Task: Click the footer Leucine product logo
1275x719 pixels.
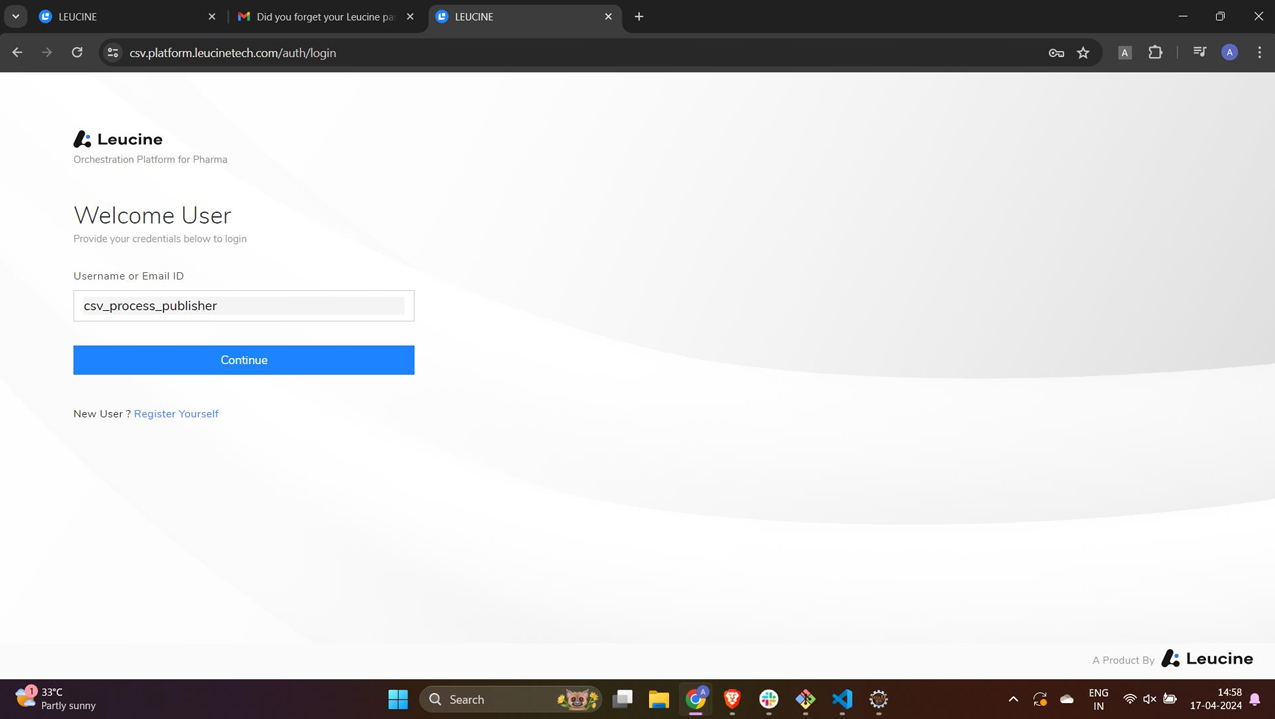Action: pyautogui.click(x=1207, y=659)
